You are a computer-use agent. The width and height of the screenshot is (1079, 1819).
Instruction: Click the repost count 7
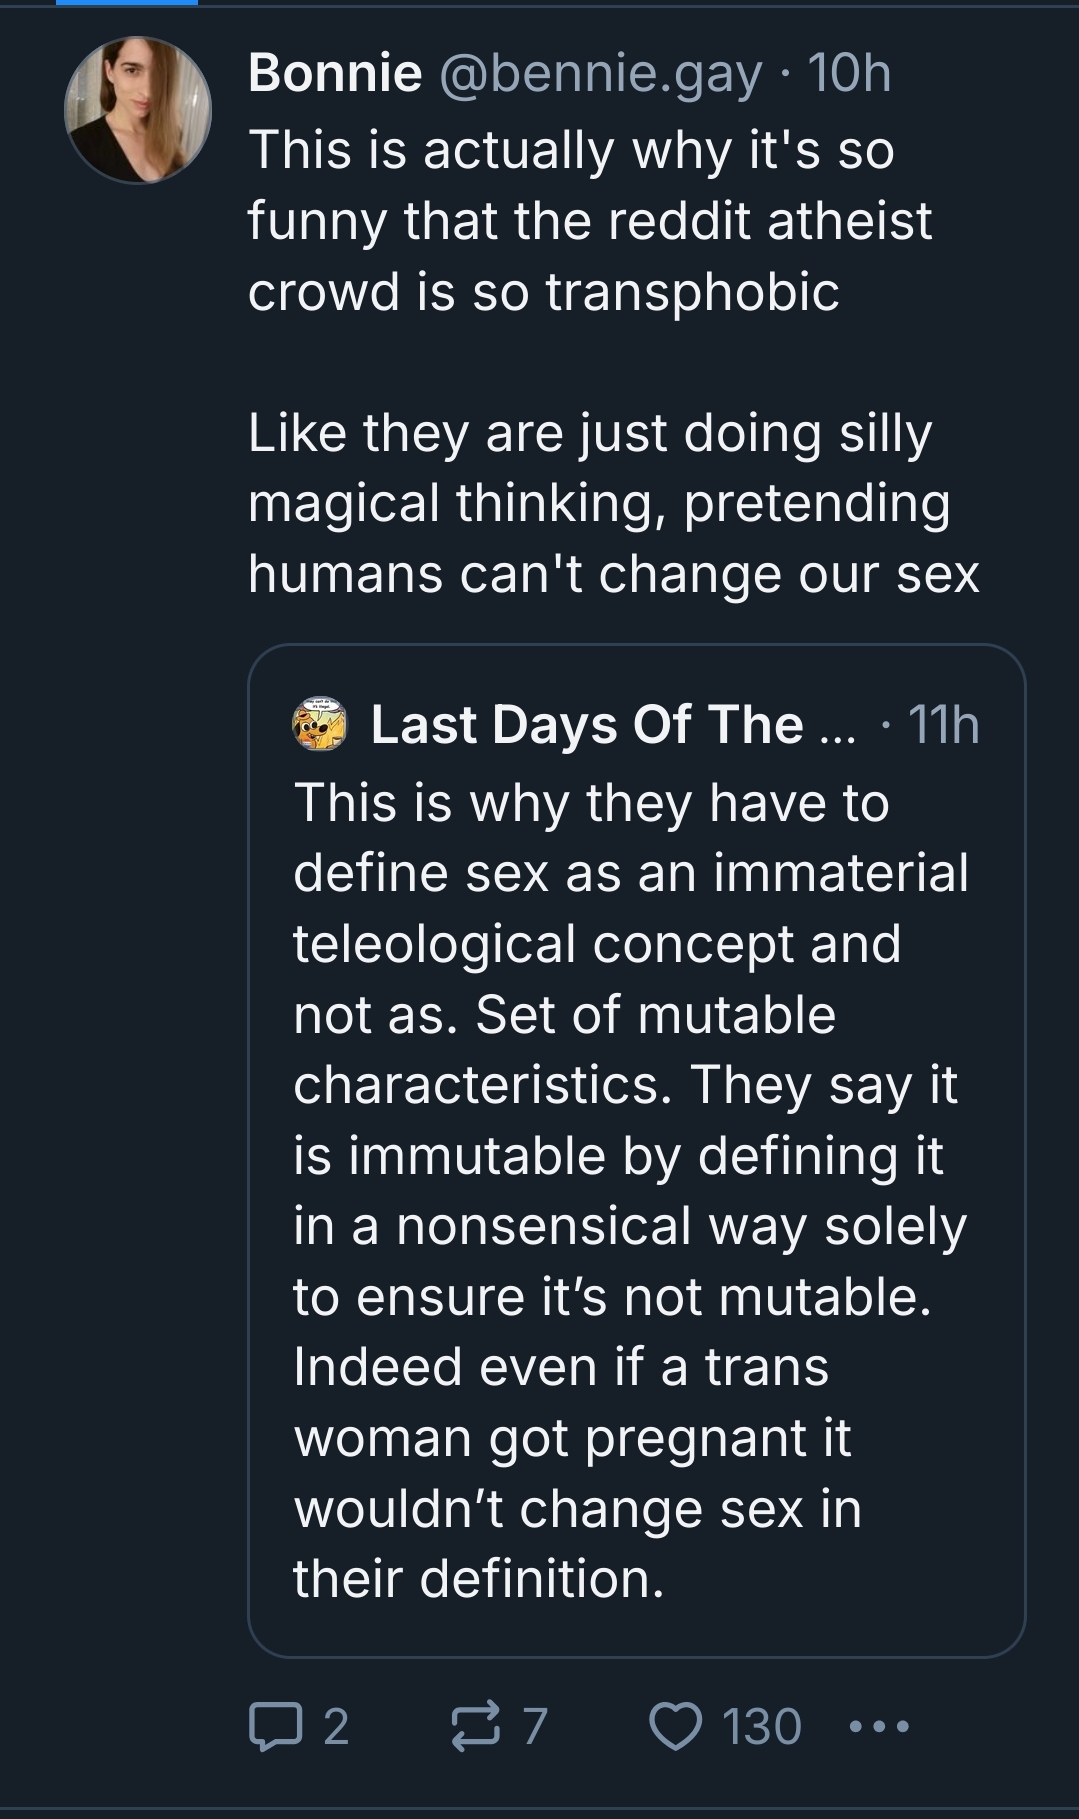point(535,1727)
